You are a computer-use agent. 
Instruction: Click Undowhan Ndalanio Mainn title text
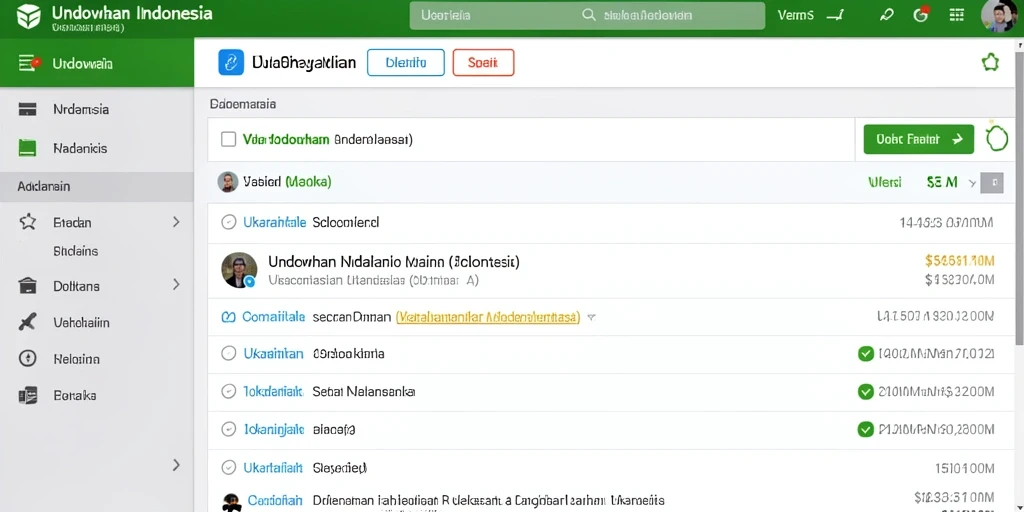pos(394,262)
